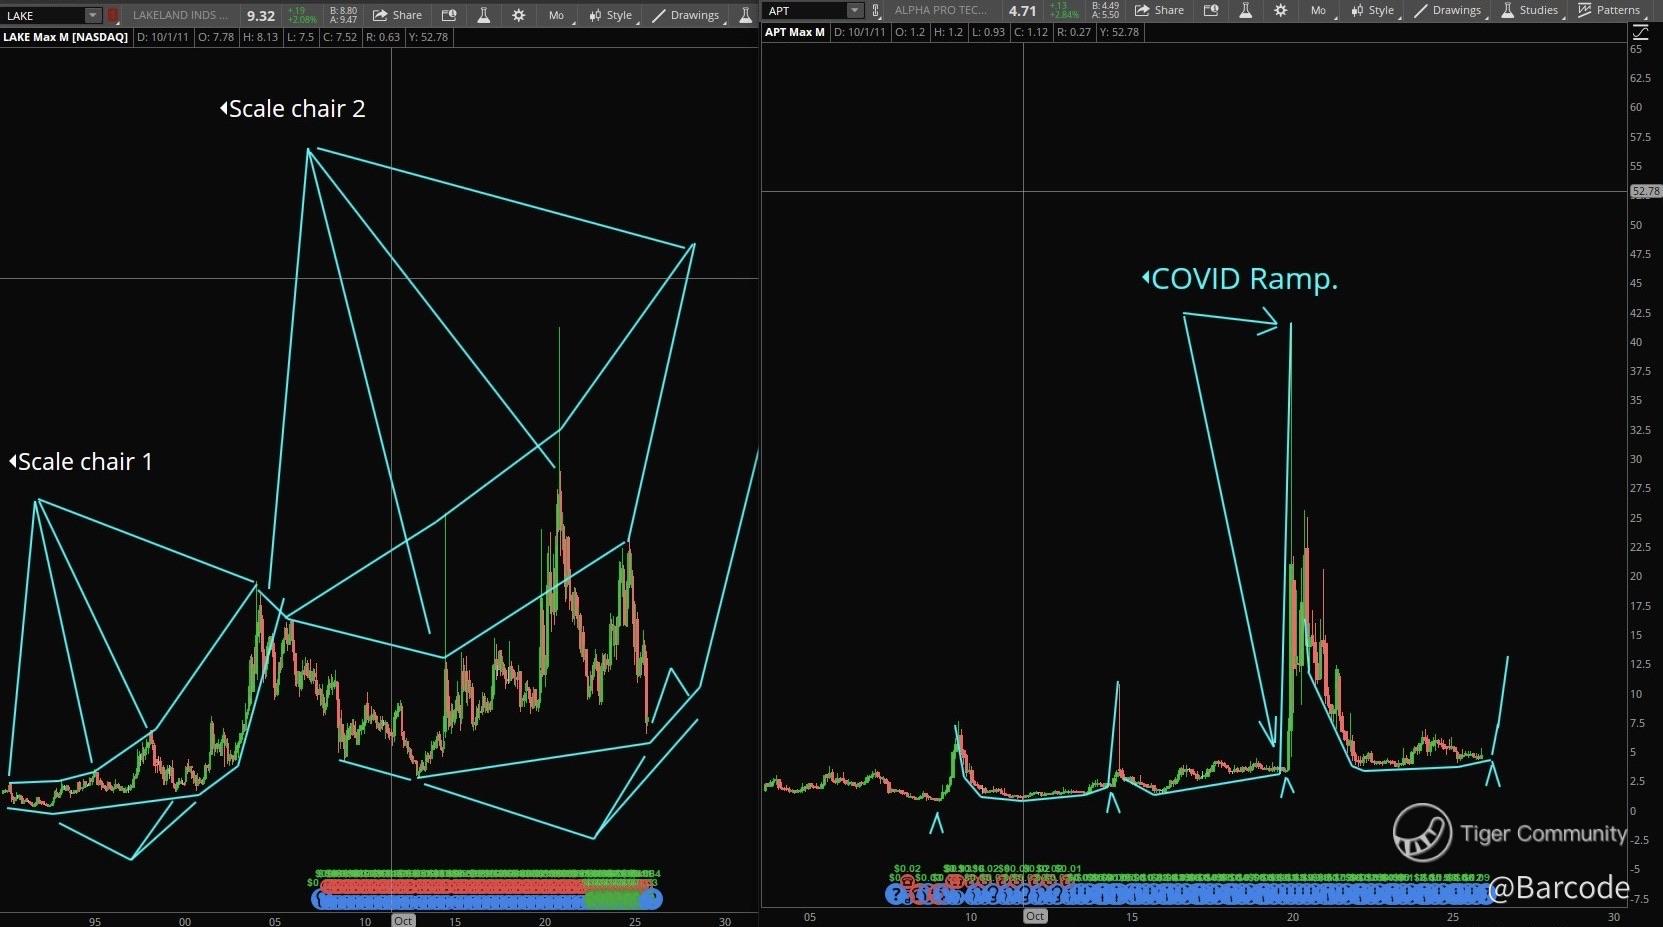Click the 'APT Max M' chart label
This screenshot has width=1663, height=927.
tap(795, 32)
